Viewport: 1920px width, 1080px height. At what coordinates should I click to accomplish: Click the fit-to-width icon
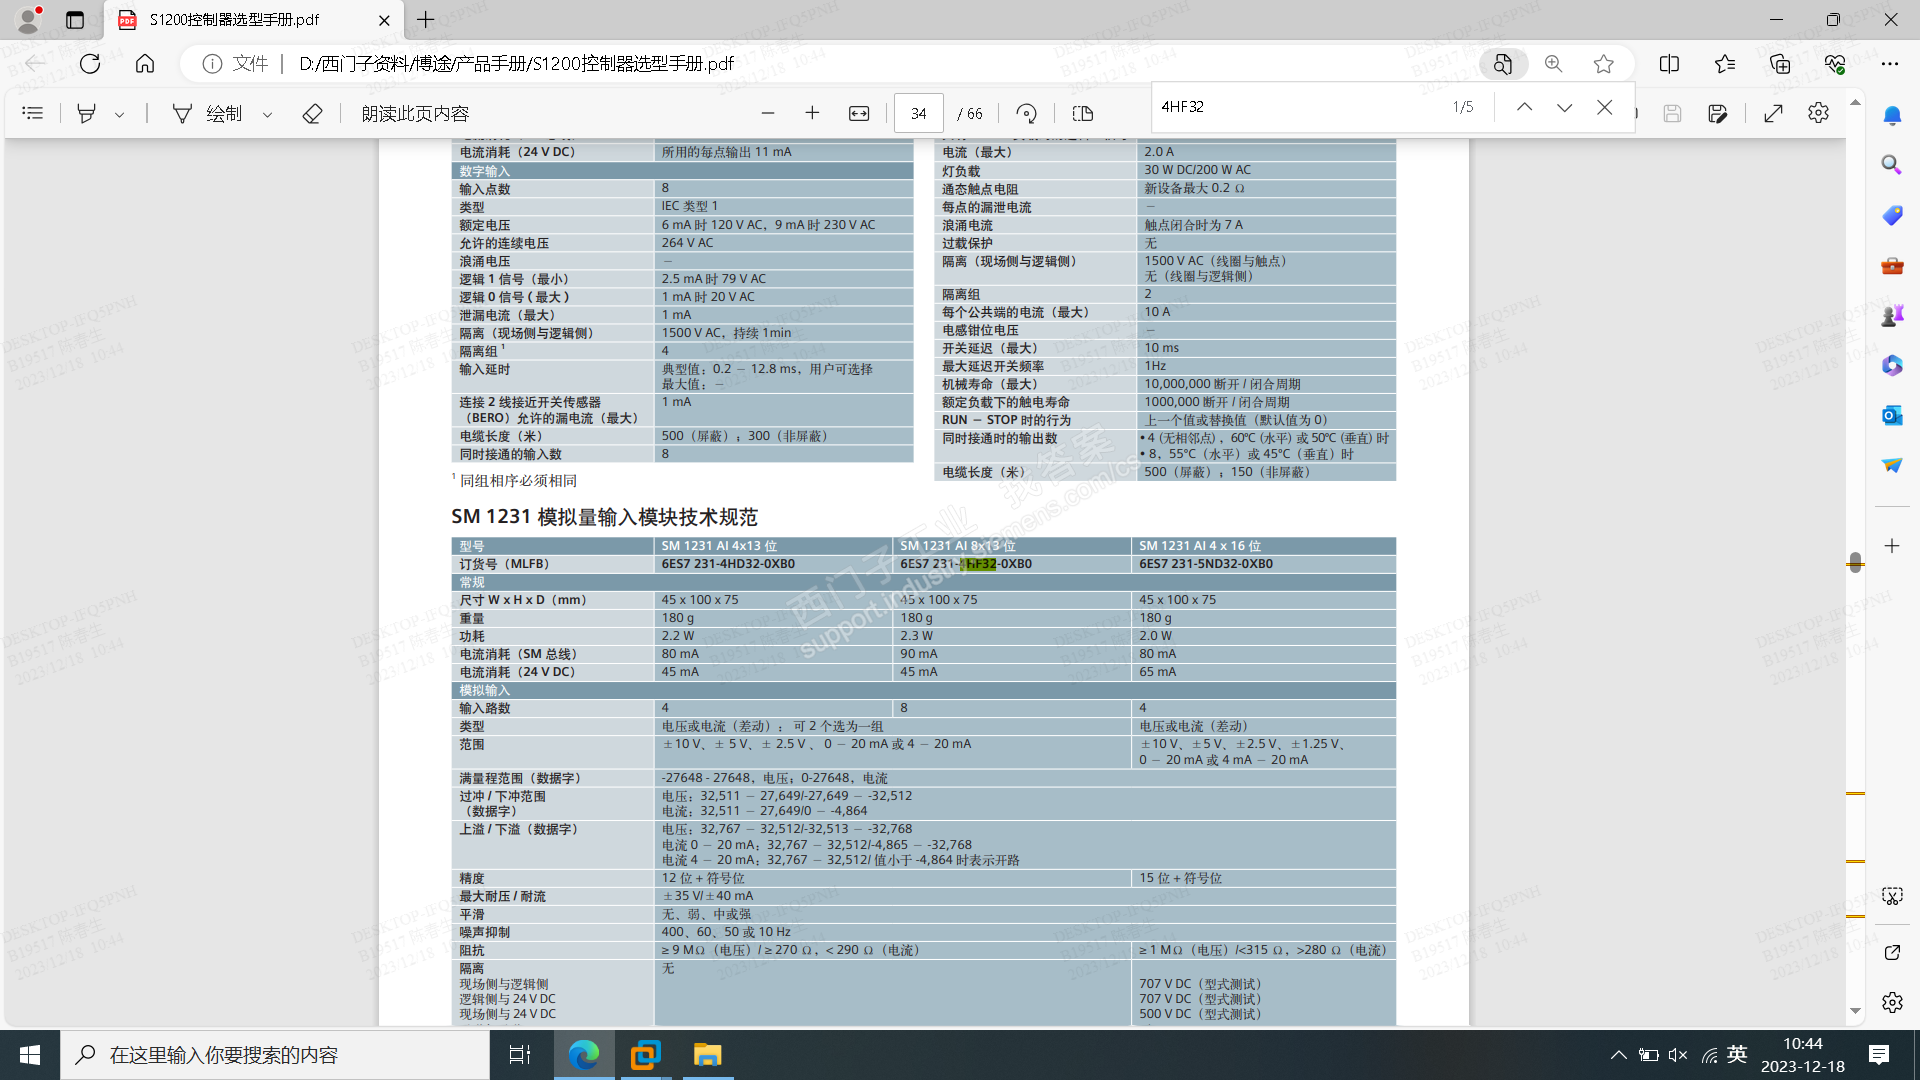tap(859, 113)
